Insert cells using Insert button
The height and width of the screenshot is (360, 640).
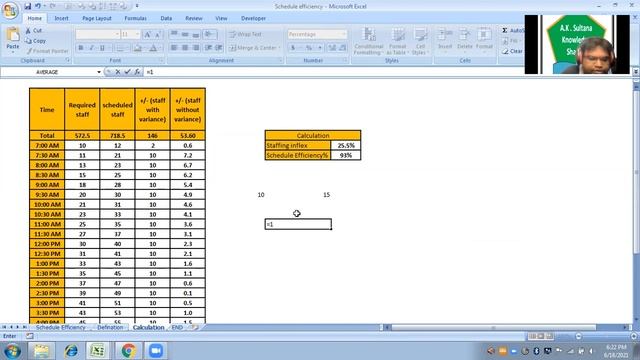[x=444, y=40]
